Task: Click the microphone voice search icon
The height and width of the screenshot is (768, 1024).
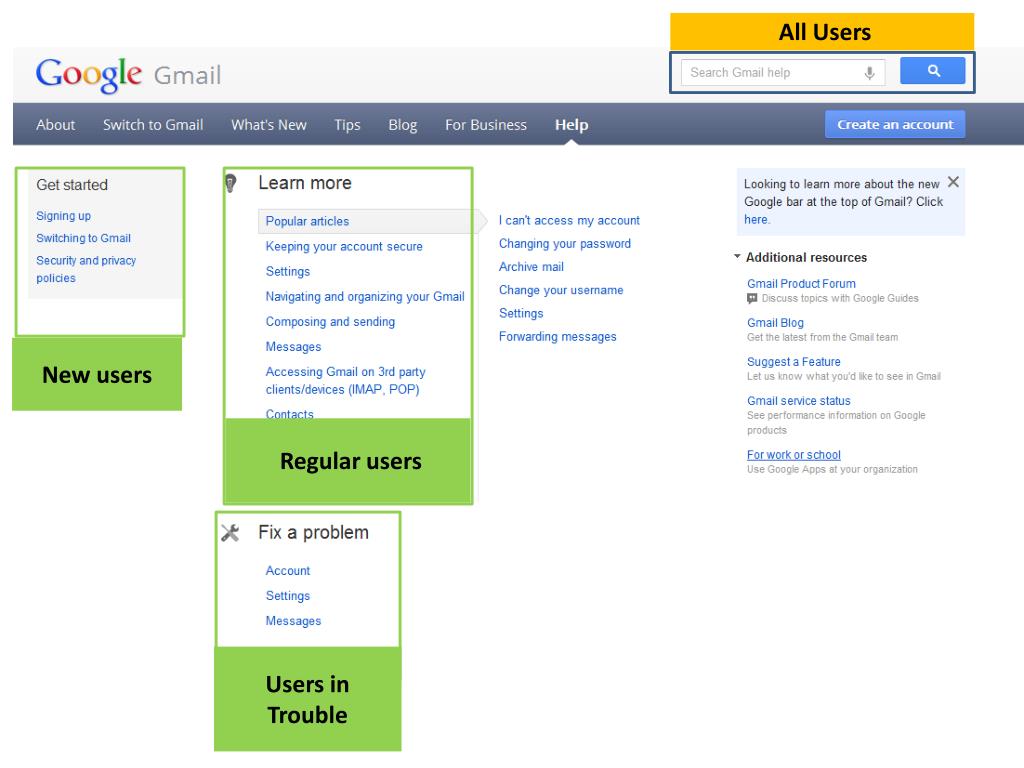Action: 869,72
